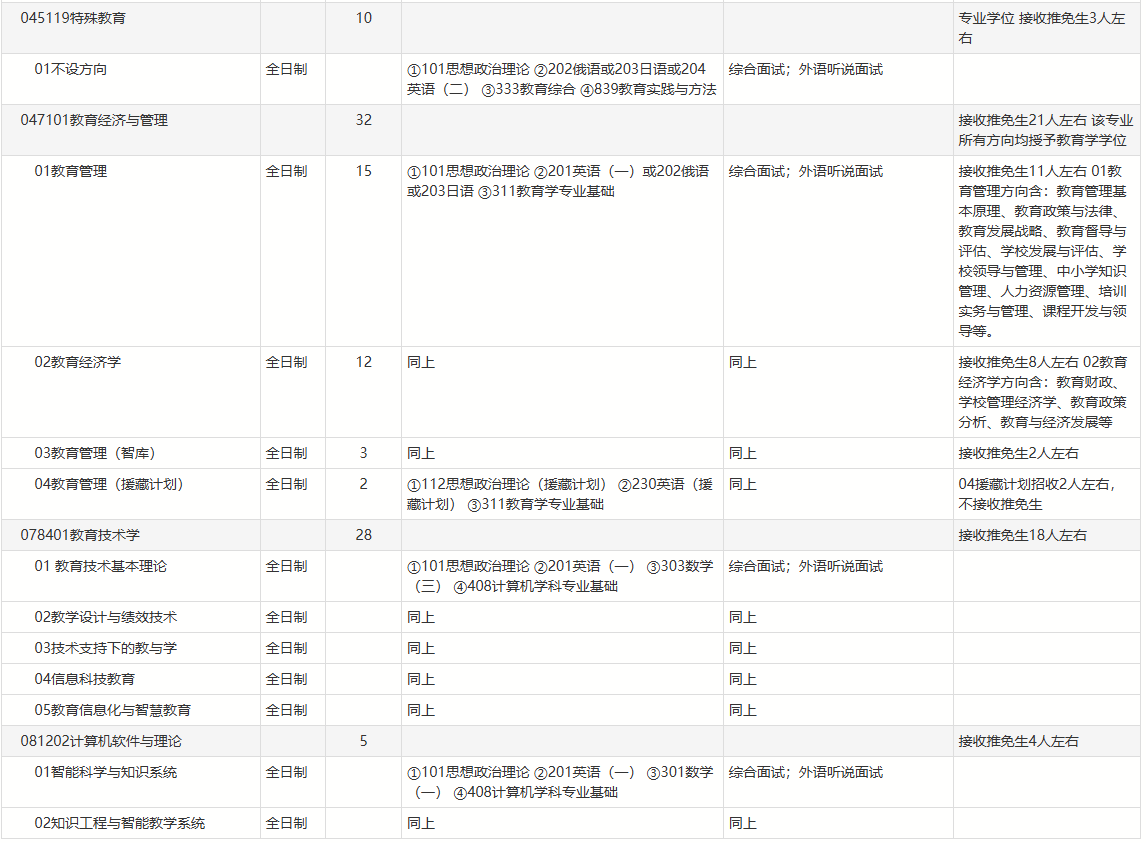Viewport: 1146px width, 843px height.
Task: Click the 047101教育经济与管理 major heading
Action: [94, 120]
